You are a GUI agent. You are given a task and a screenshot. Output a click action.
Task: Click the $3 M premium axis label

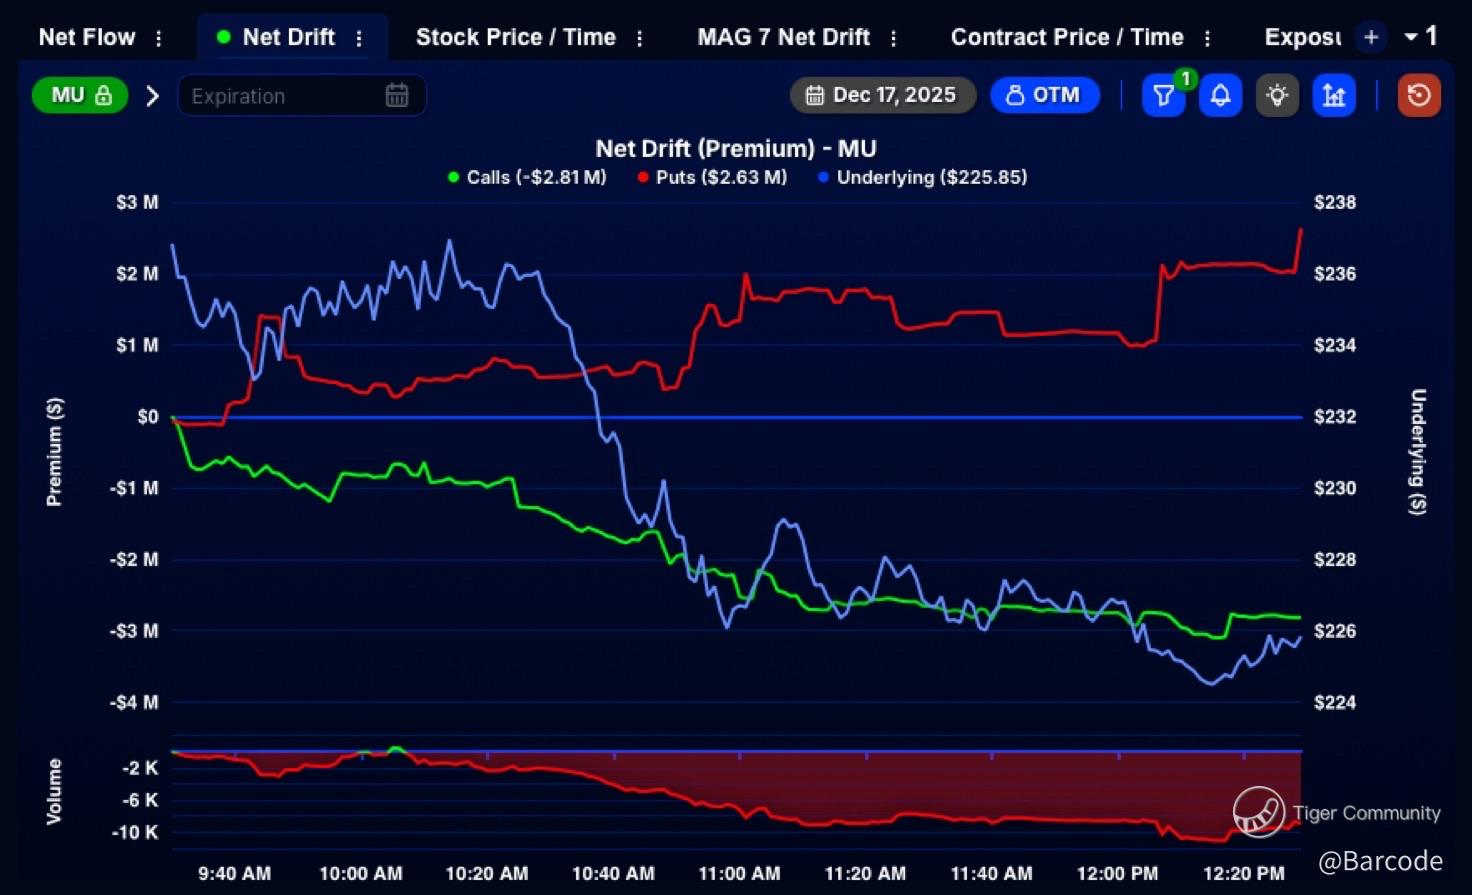pyautogui.click(x=137, y=202)
